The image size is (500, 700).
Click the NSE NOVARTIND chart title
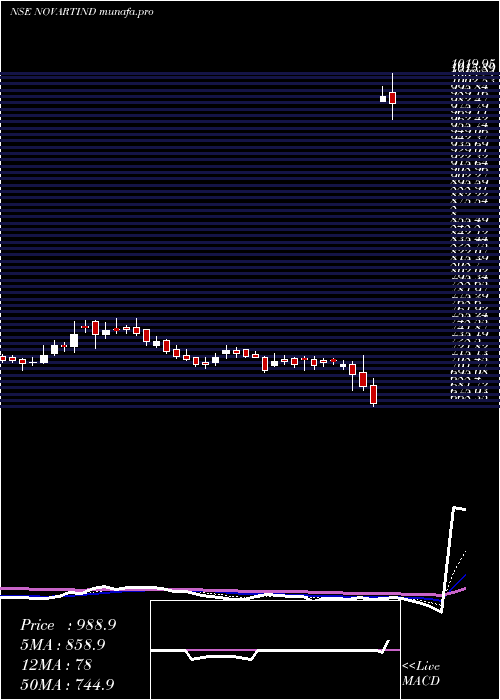point(52,12)
